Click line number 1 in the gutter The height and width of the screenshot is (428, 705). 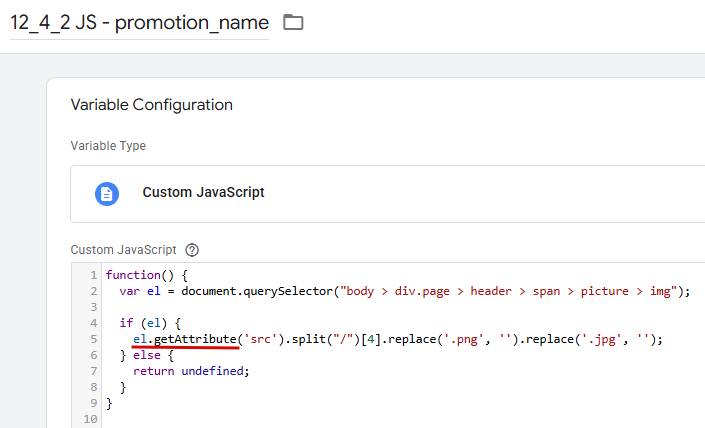93,275
